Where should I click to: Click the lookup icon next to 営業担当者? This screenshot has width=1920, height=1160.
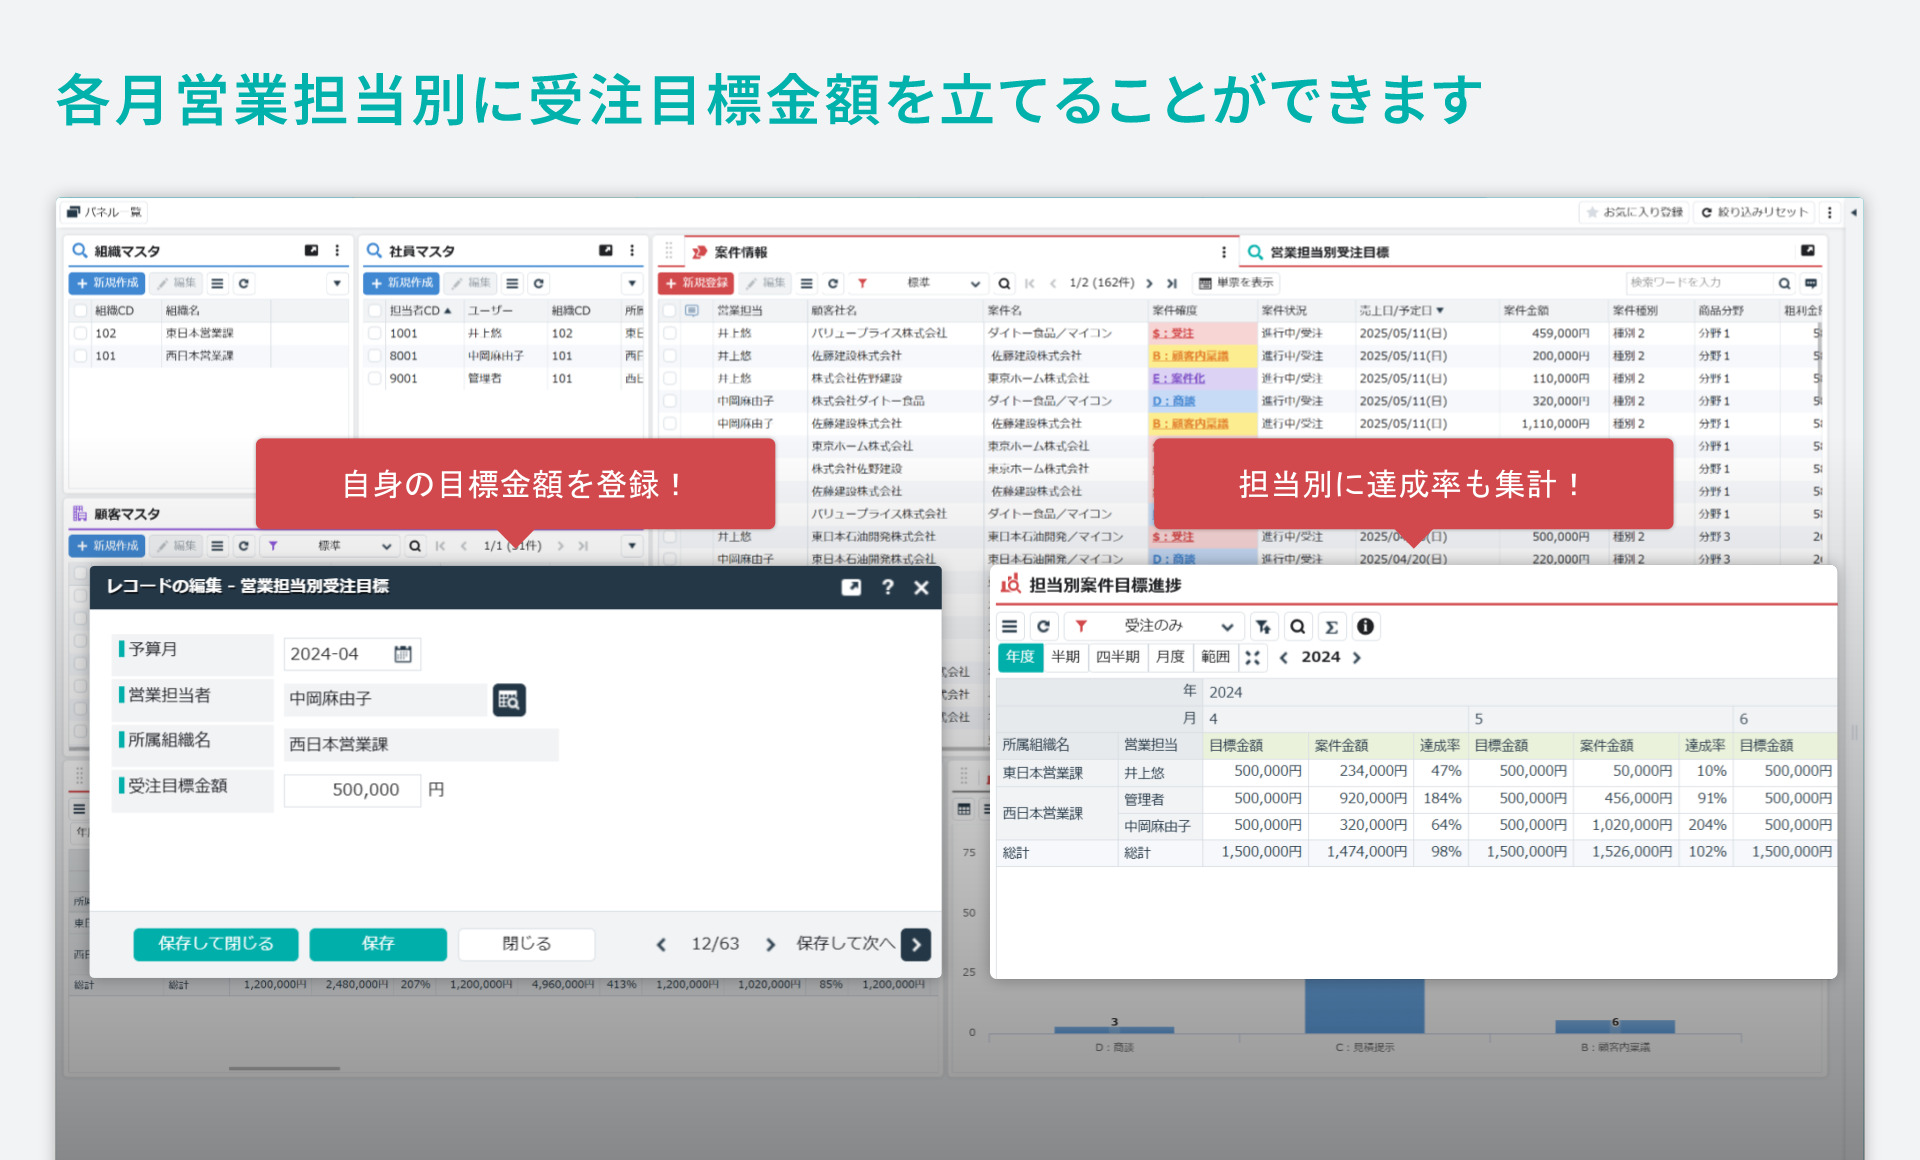(x=509, y=699)
